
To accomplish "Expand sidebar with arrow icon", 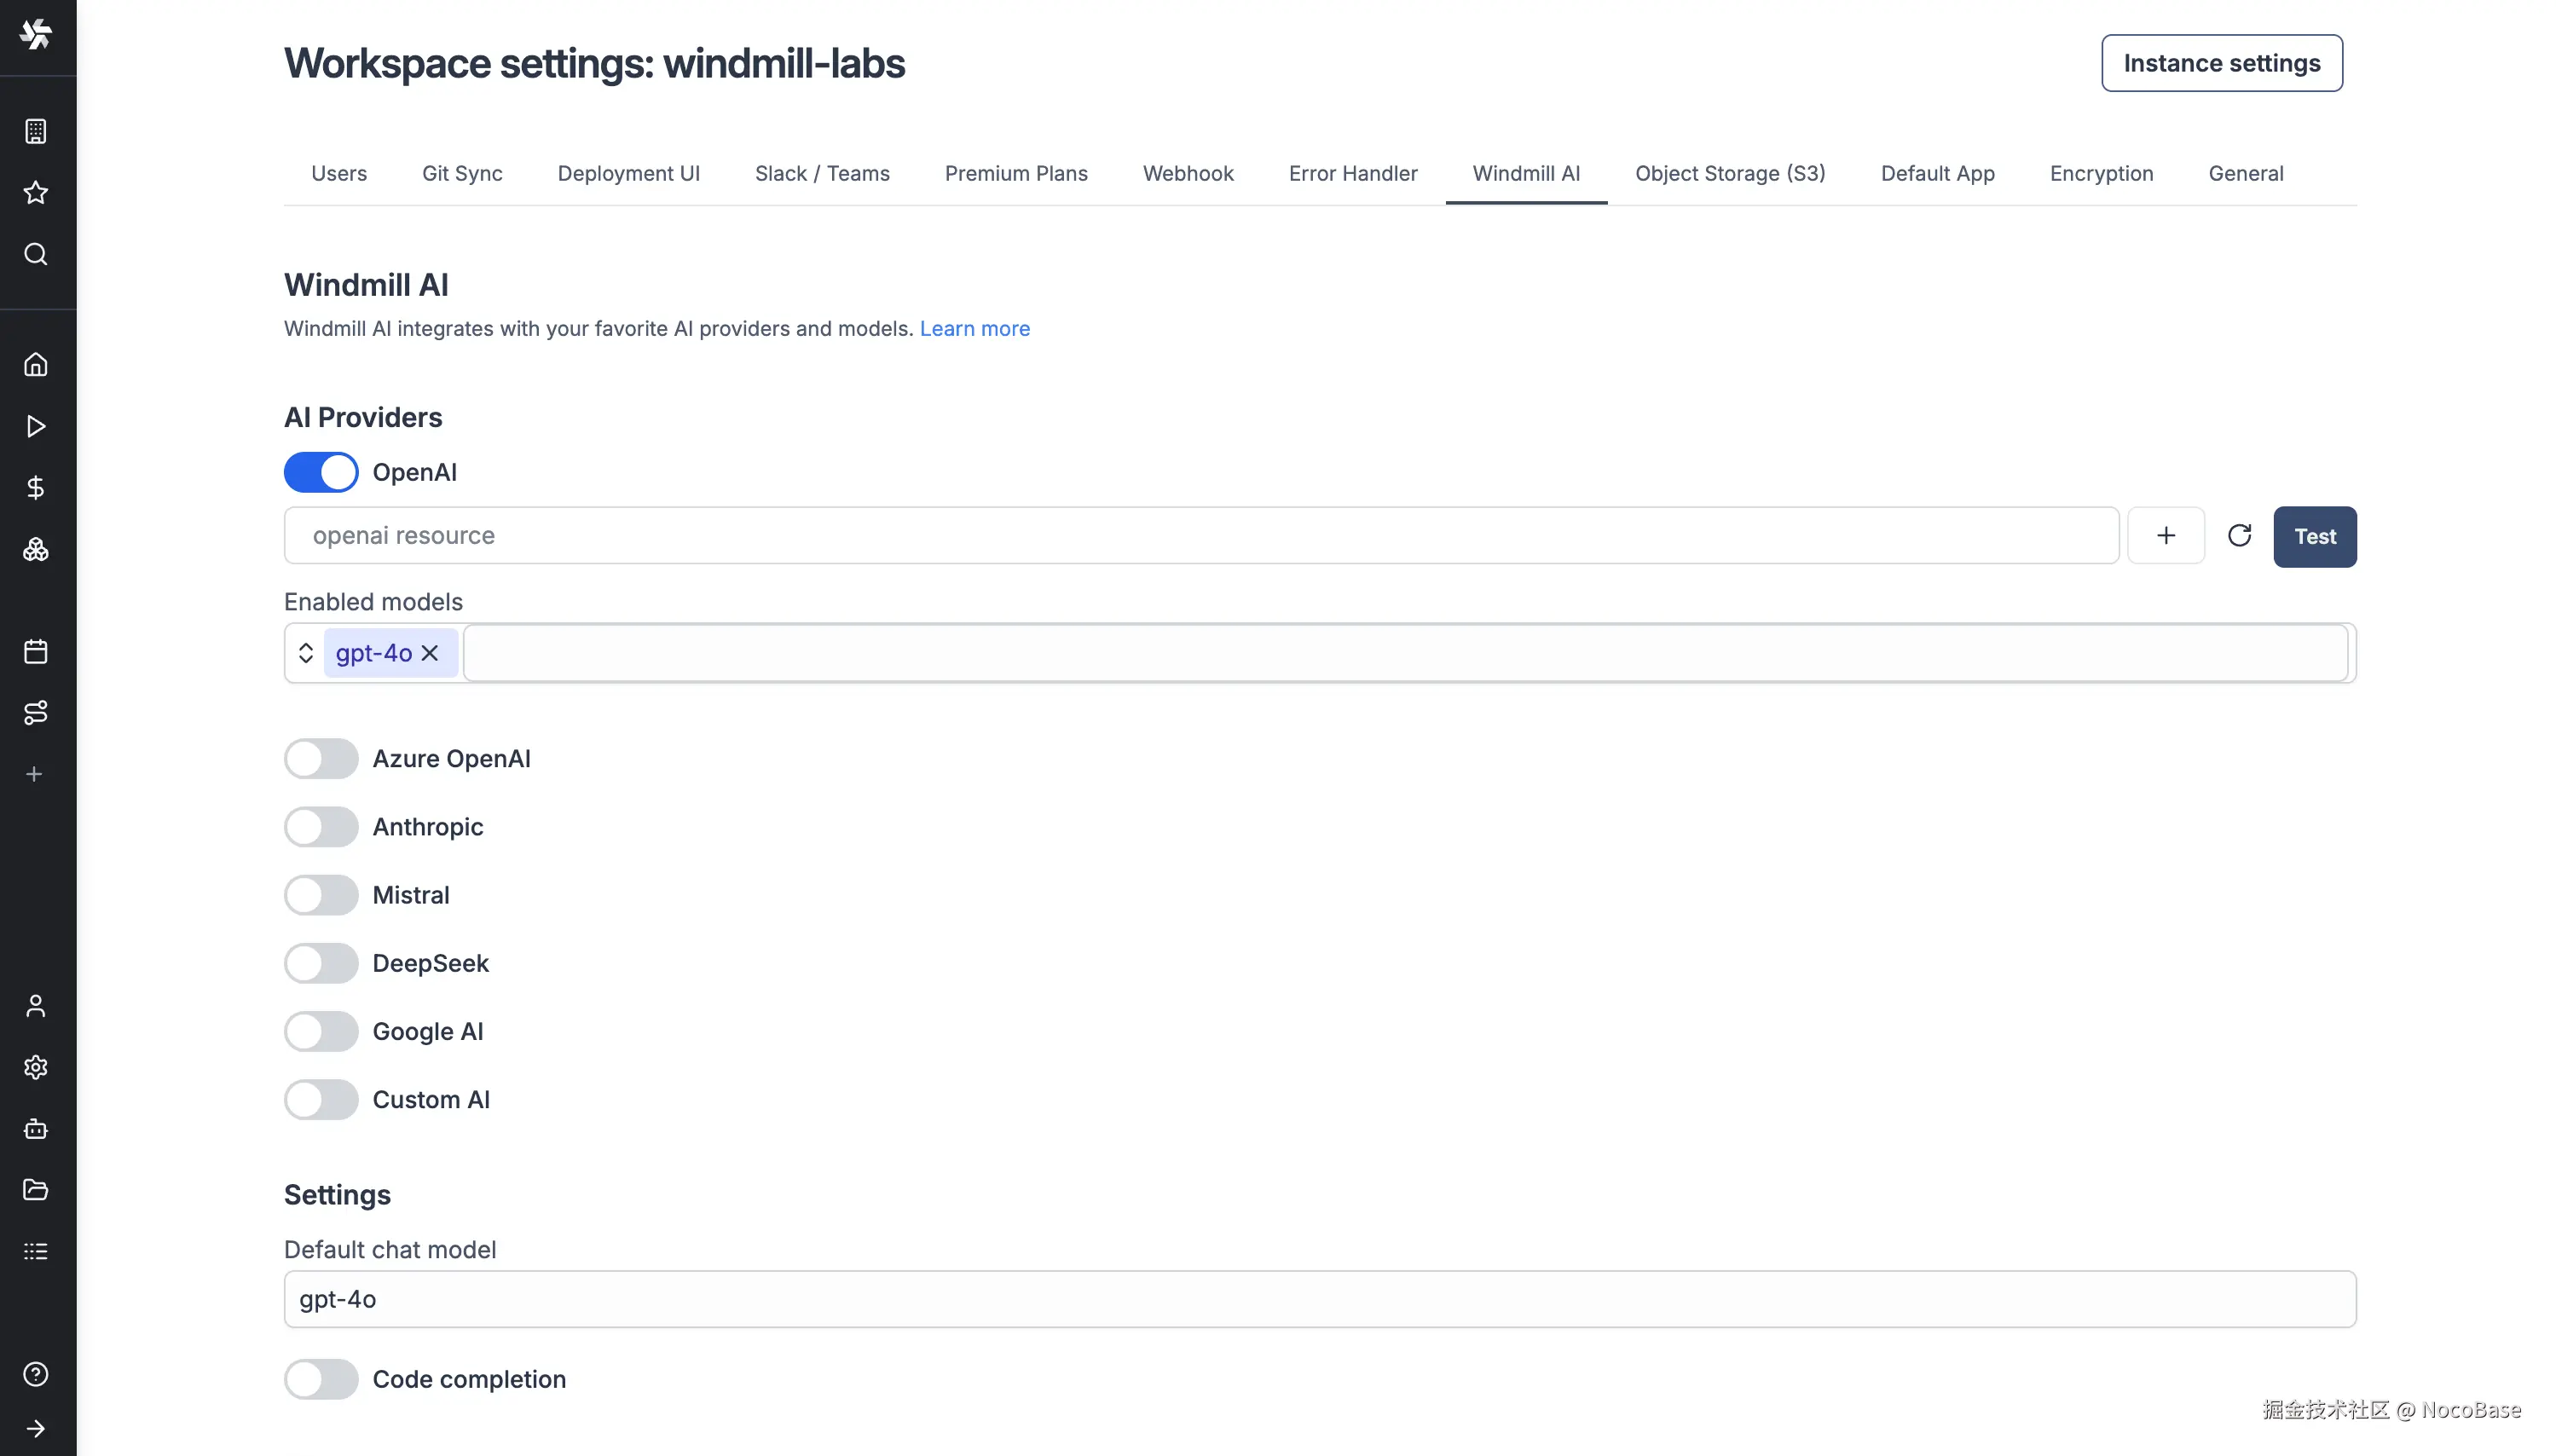I will click(x=36, y=1428).
